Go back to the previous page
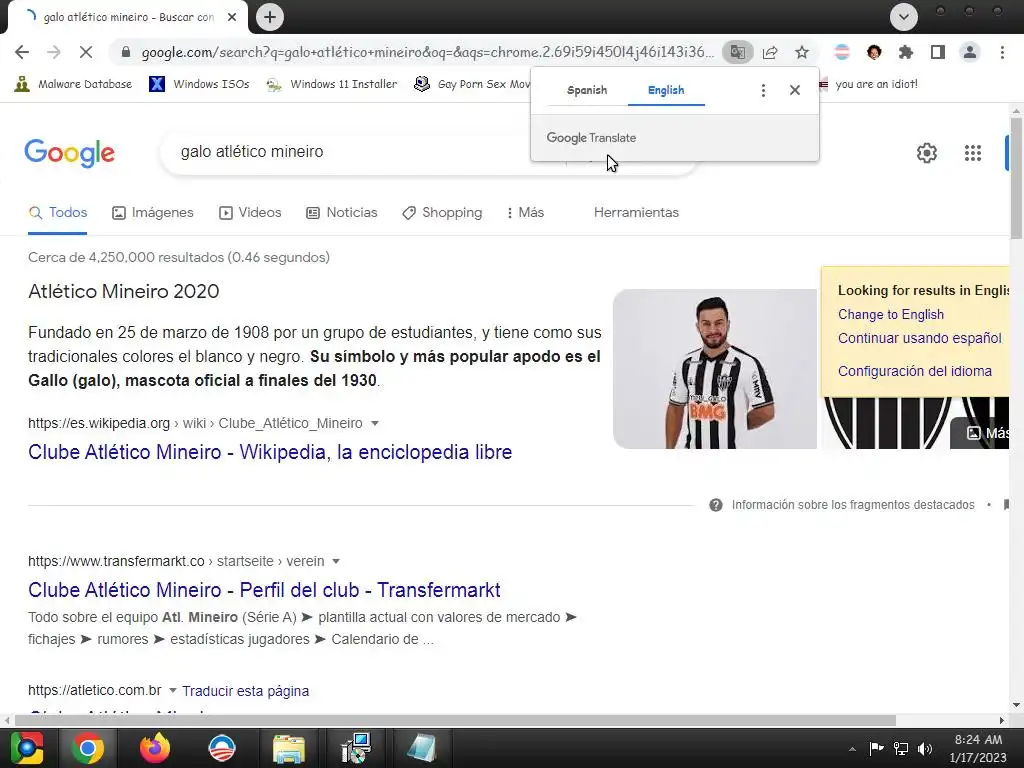 click(22, 52)
